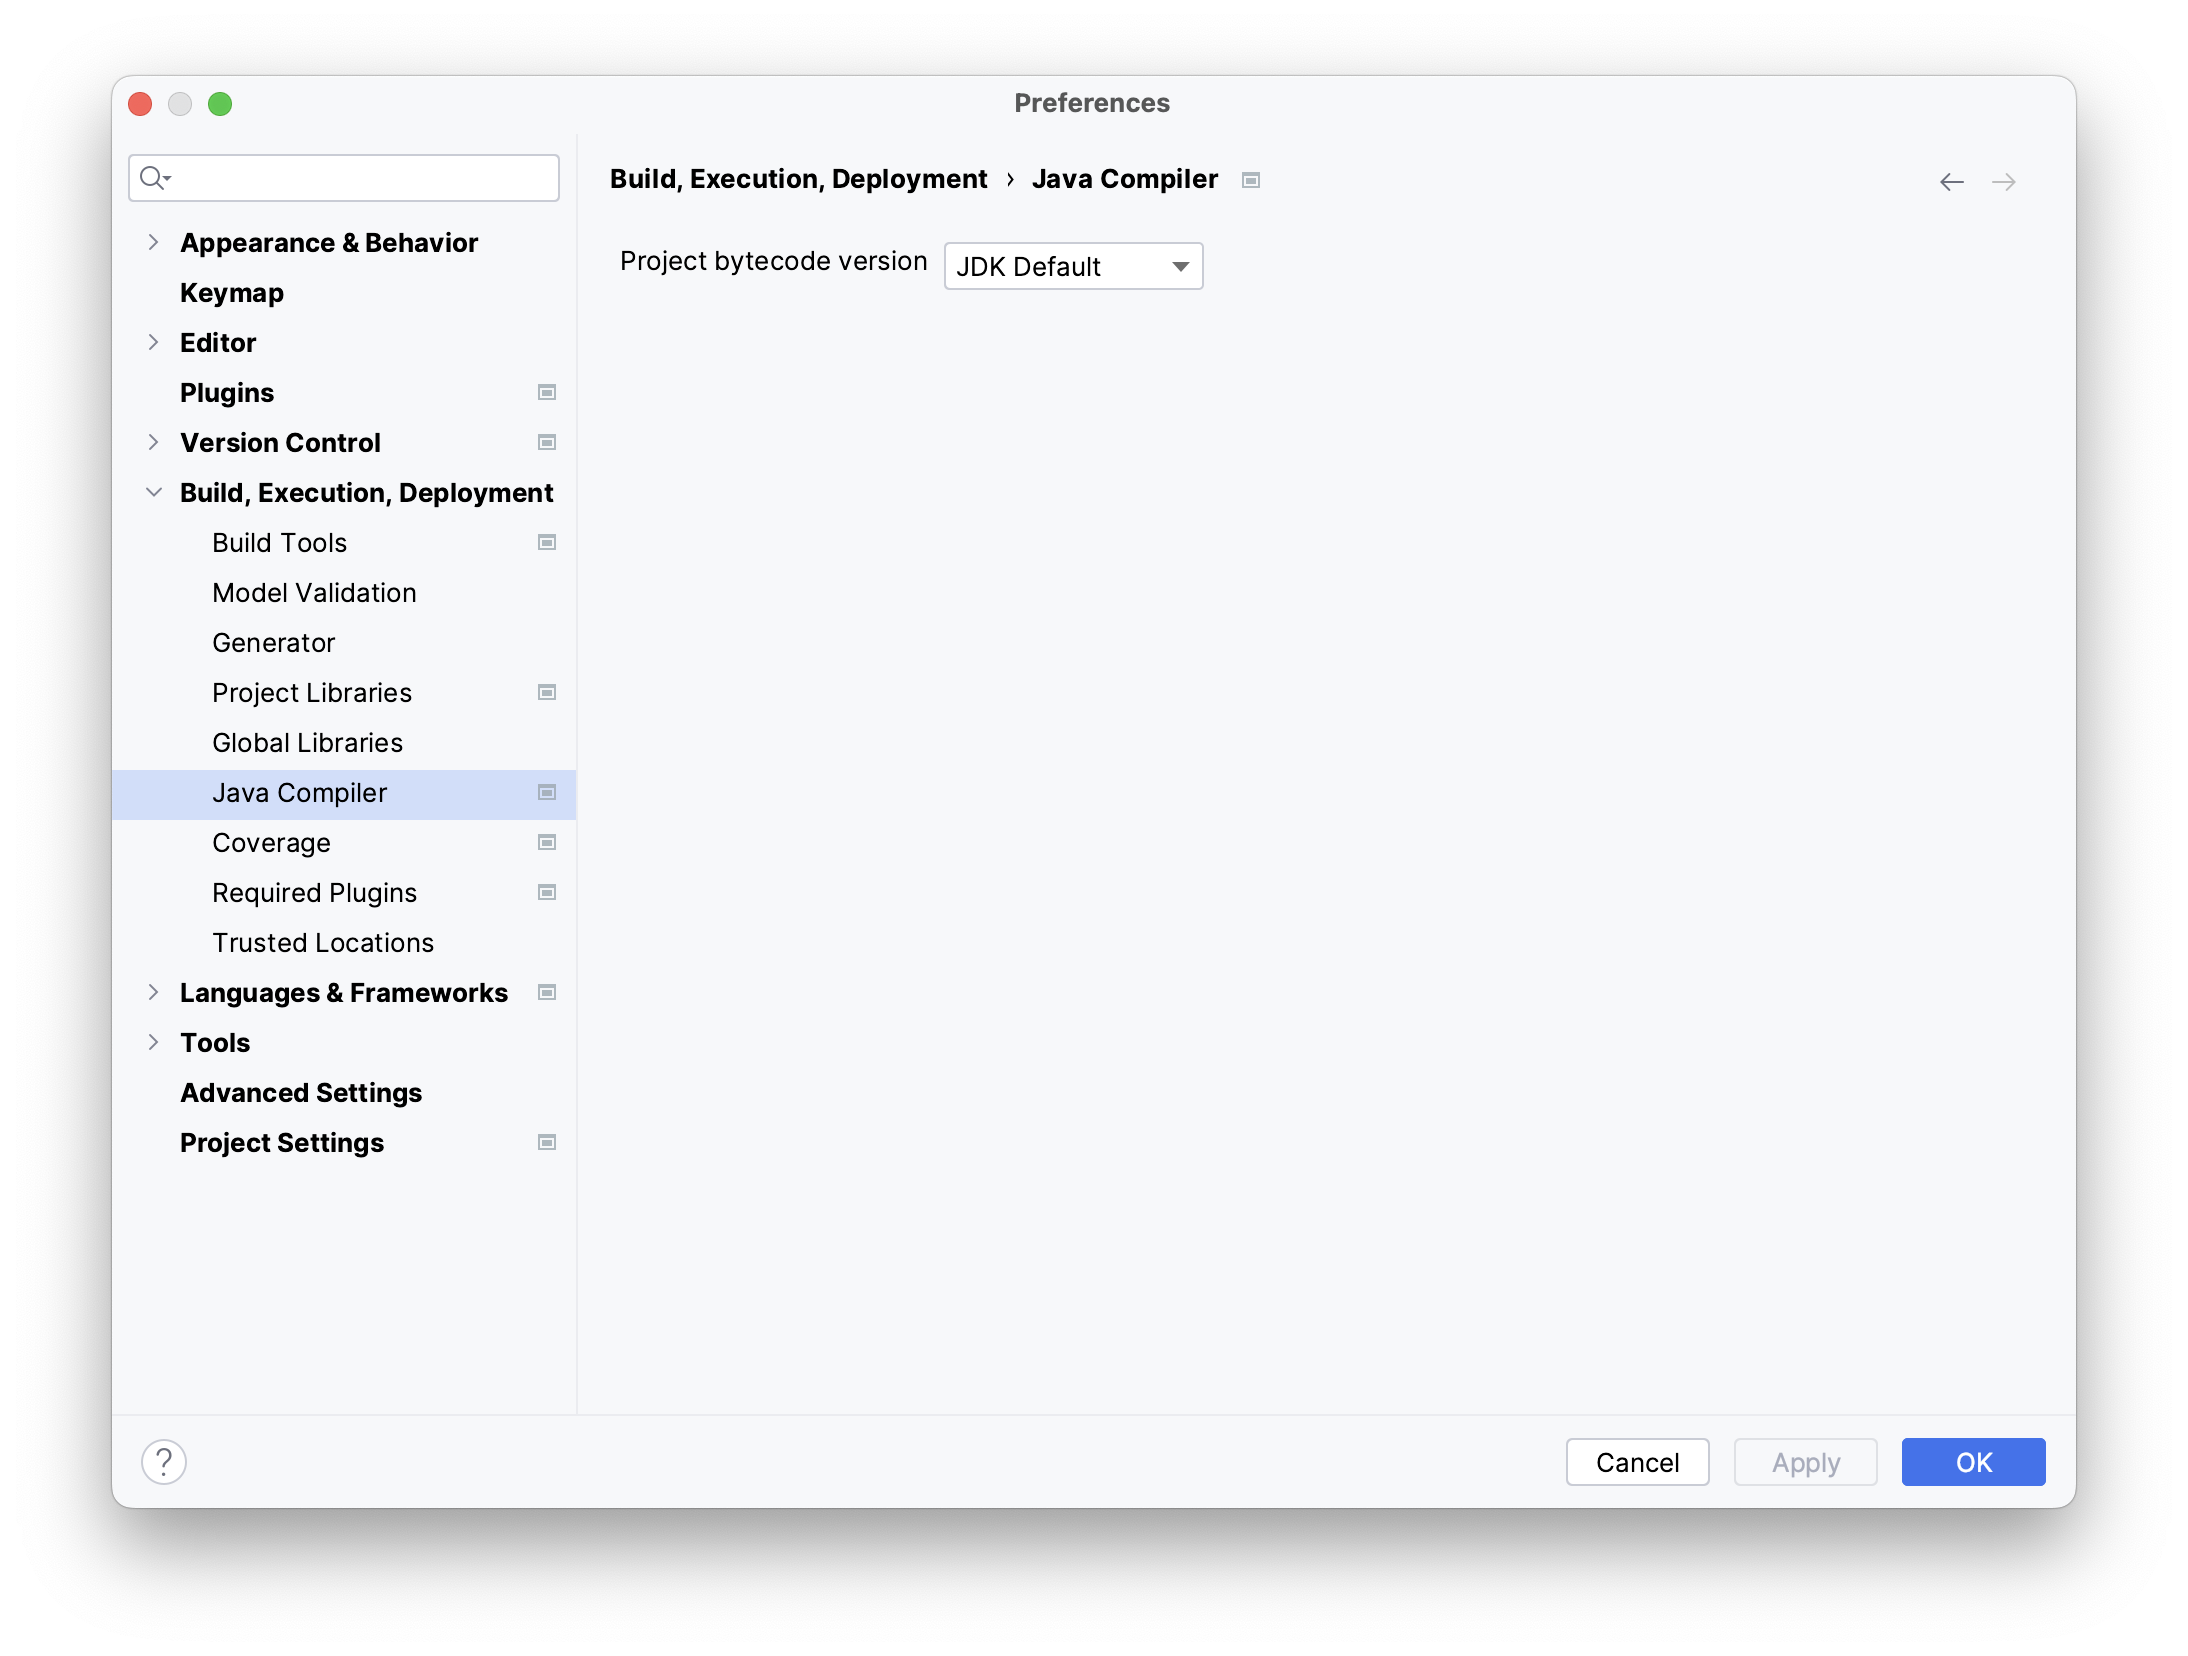Click project-level icon beside Languages & Frameworks
2188x1656 pixels.
tap(547, 992)
